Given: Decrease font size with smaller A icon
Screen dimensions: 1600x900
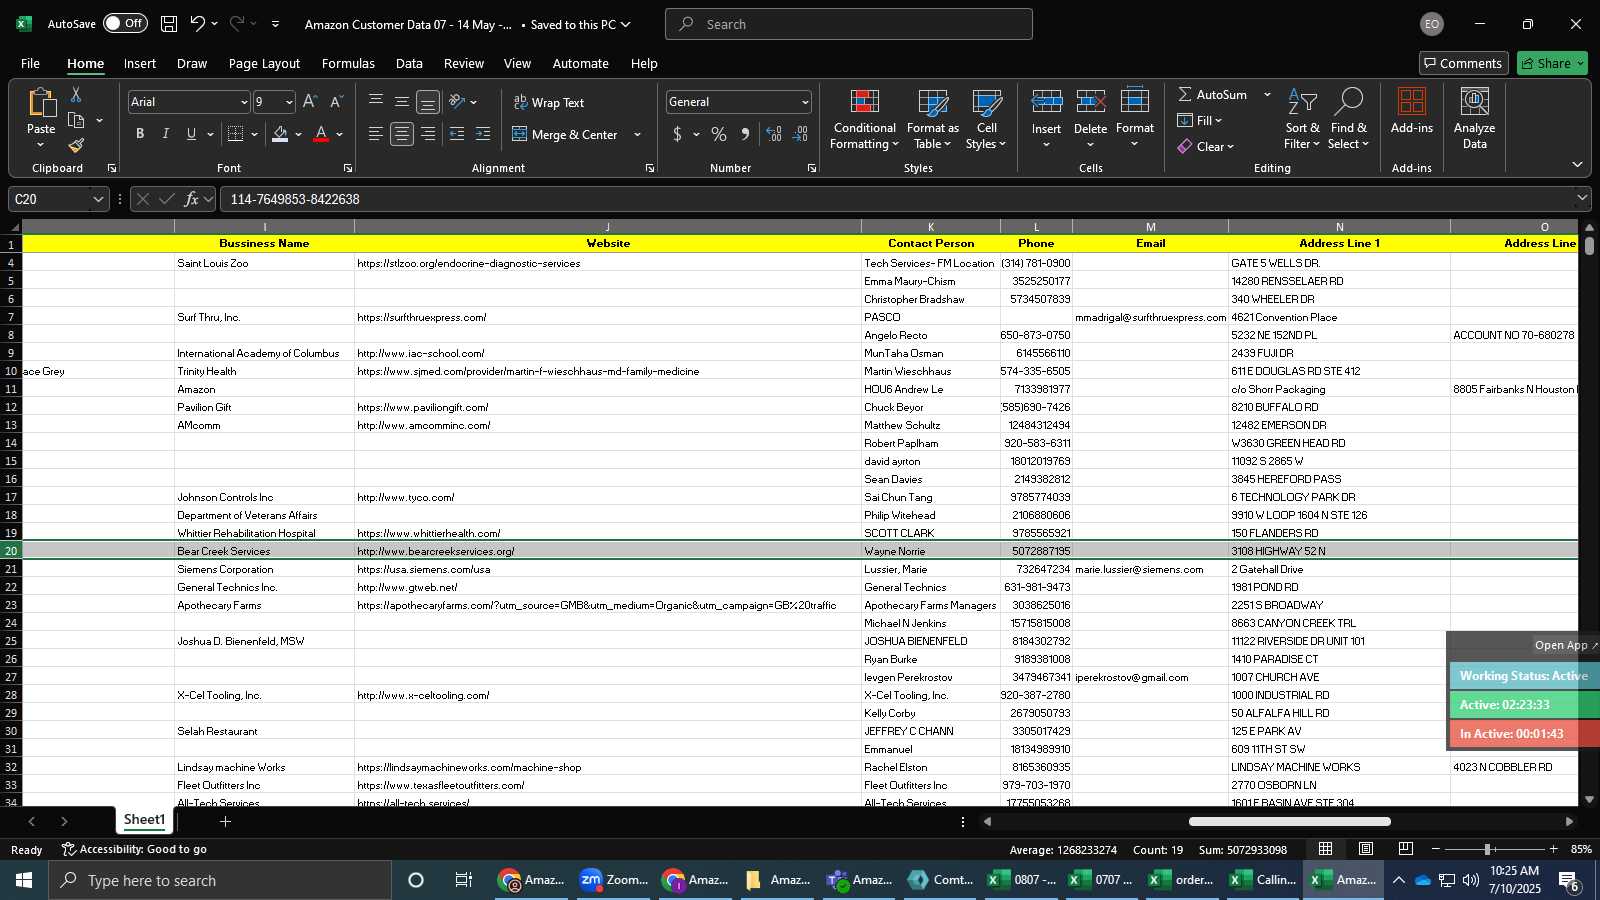Looking at the screenshot, I should (336, 102).
